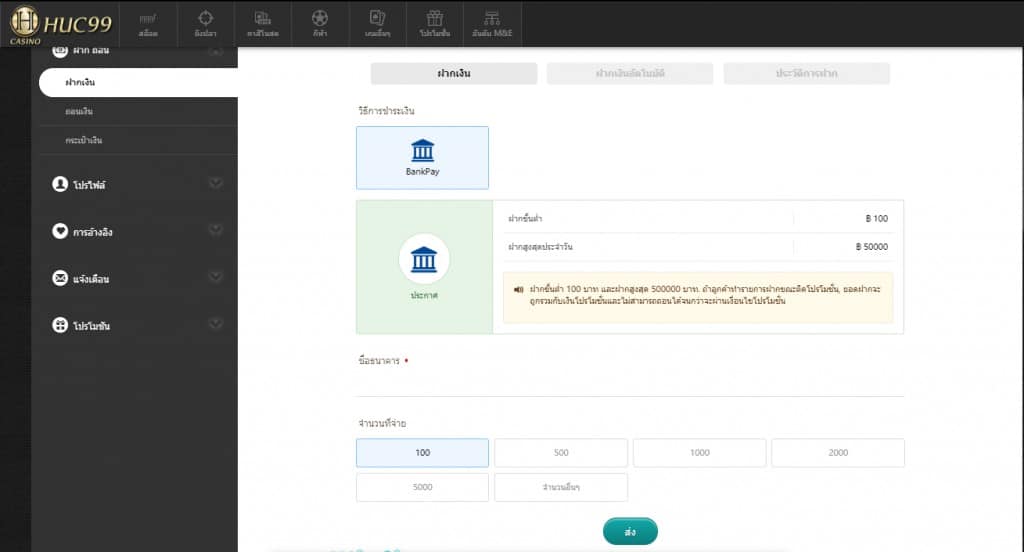The image size is (1024, 552).
Task: Open the fish shooting (ยิงปลา) crosshair icon
Action: tap(205, 18)
